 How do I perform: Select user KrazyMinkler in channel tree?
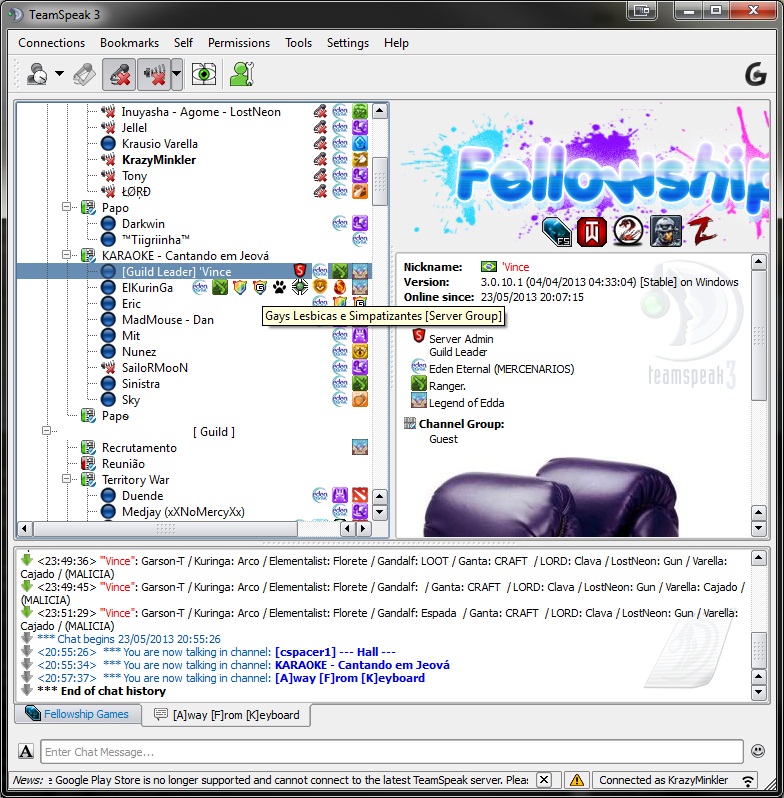pyautogui.click(x=159, y=160)
